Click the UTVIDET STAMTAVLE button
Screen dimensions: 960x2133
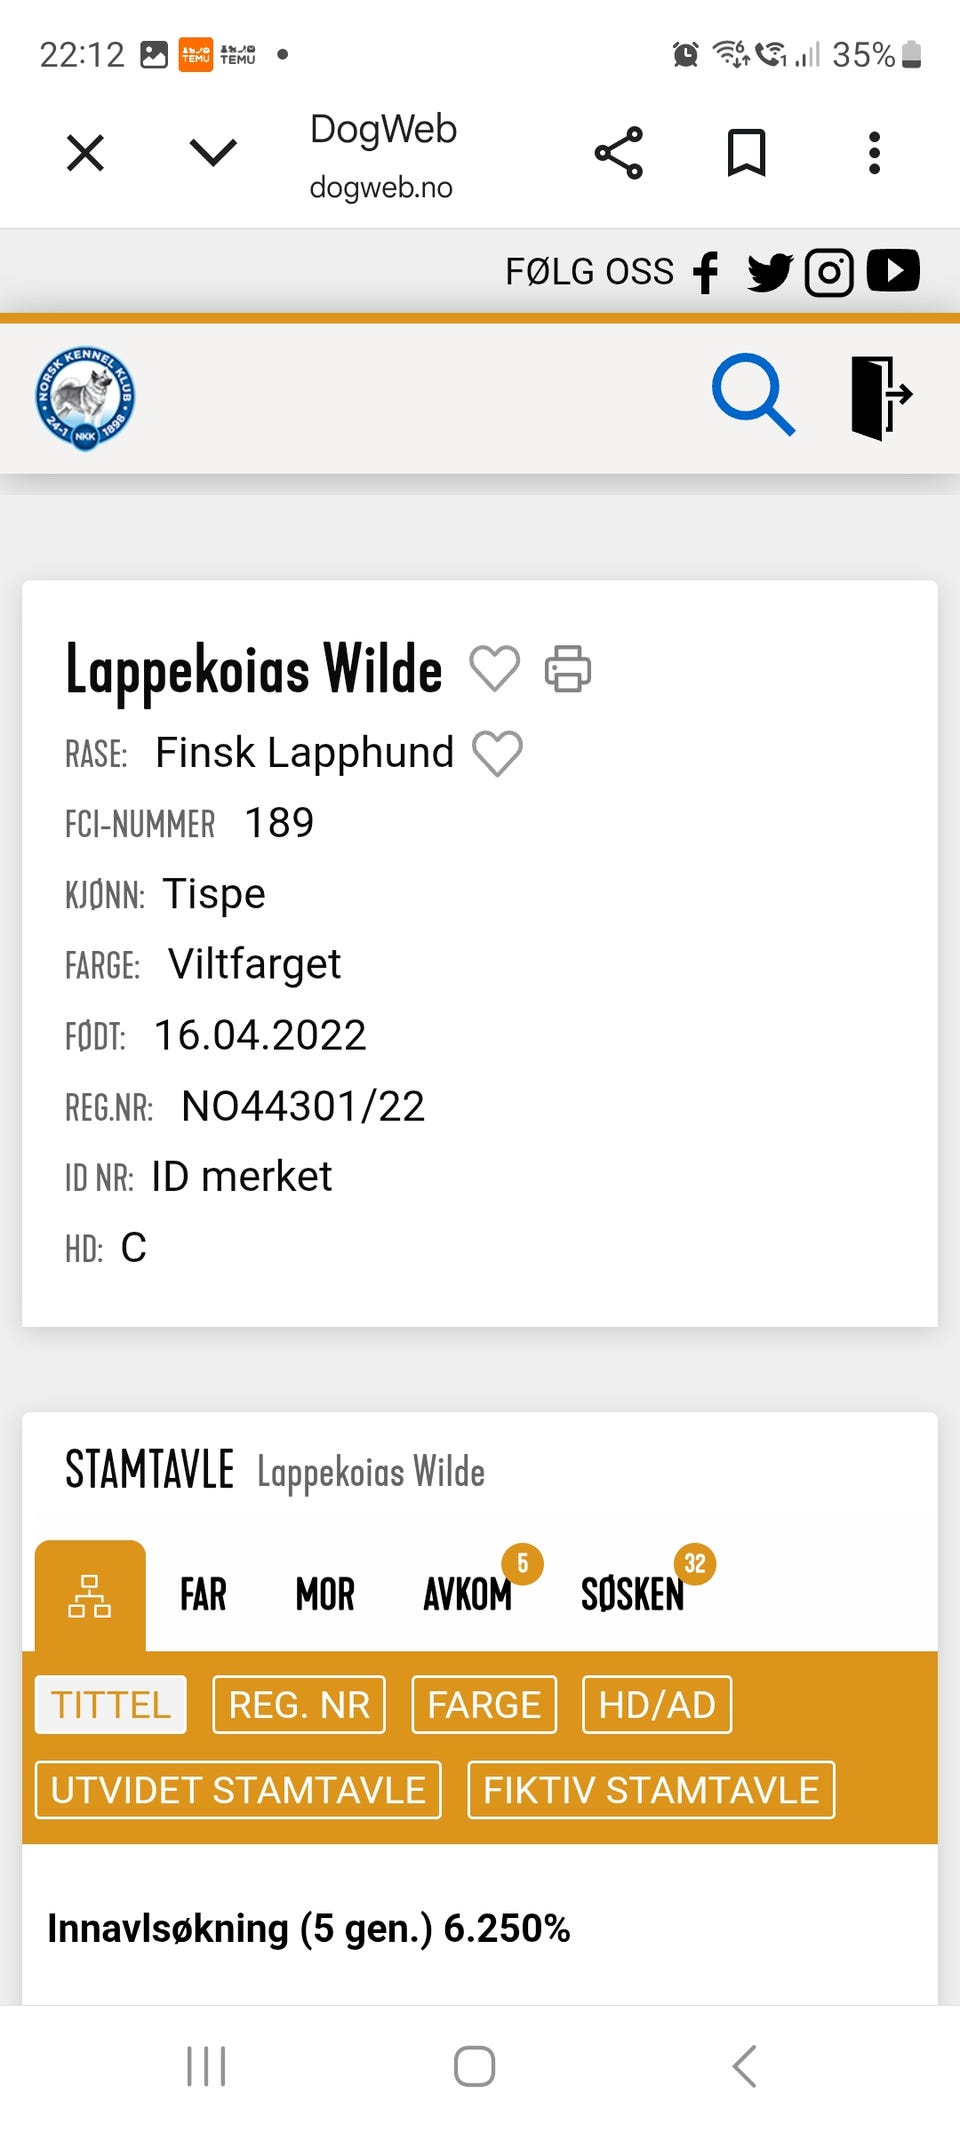tap(238, 1790)
